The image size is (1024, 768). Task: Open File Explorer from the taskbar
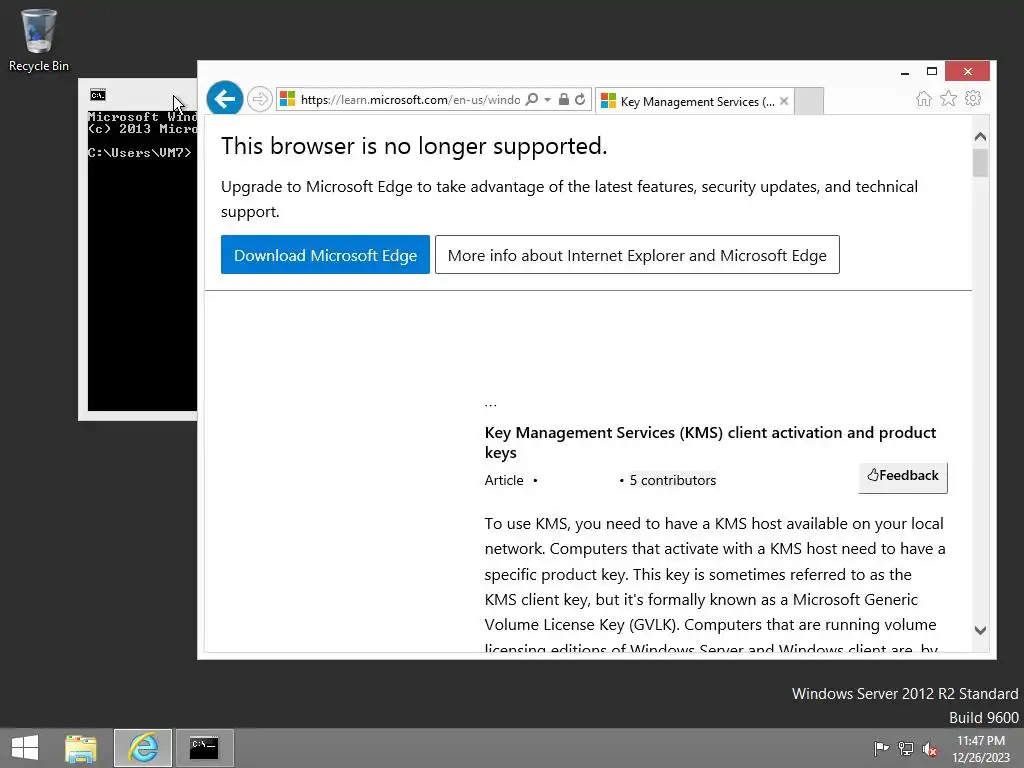80,748
